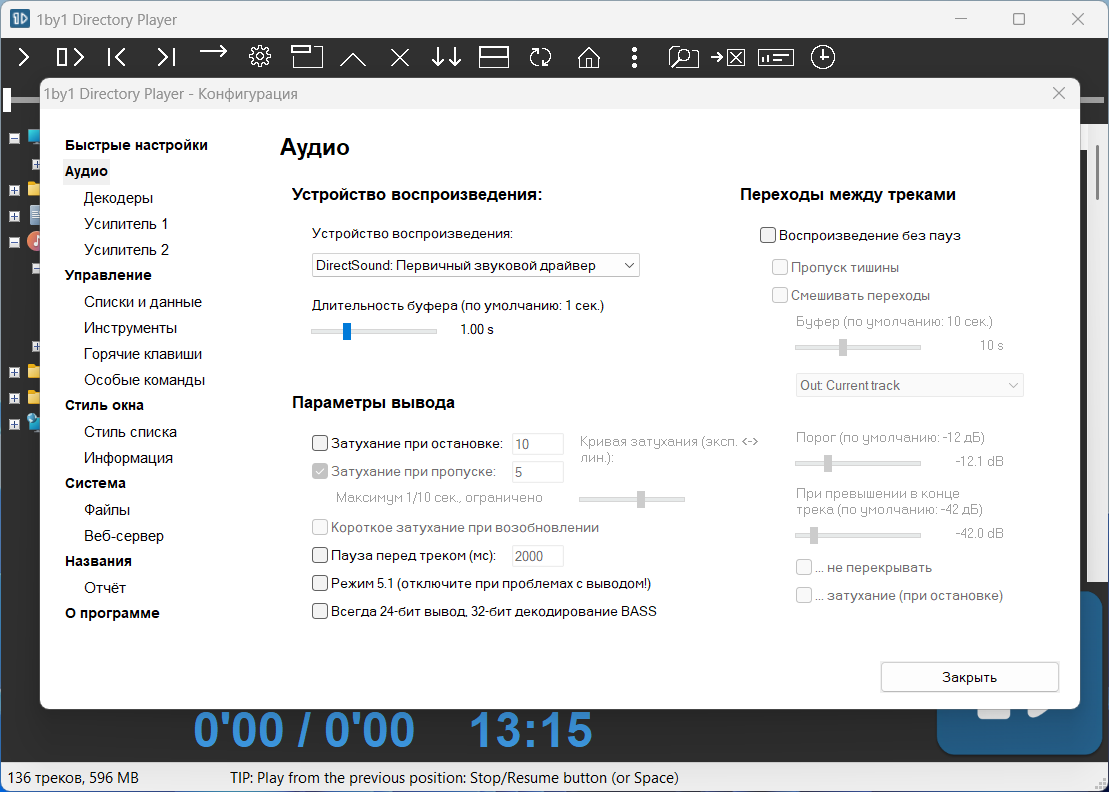Click the display bar icon
This screenshot has height=792, width=1109.
(776, 57)
